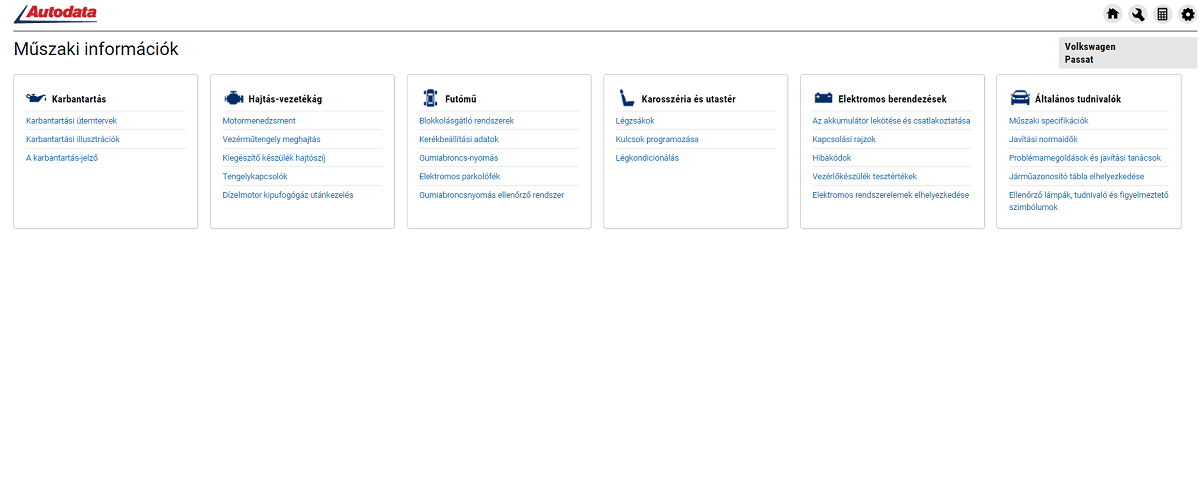
Task: Click the home icon in top bar
Action: [x=1112, y=14]
